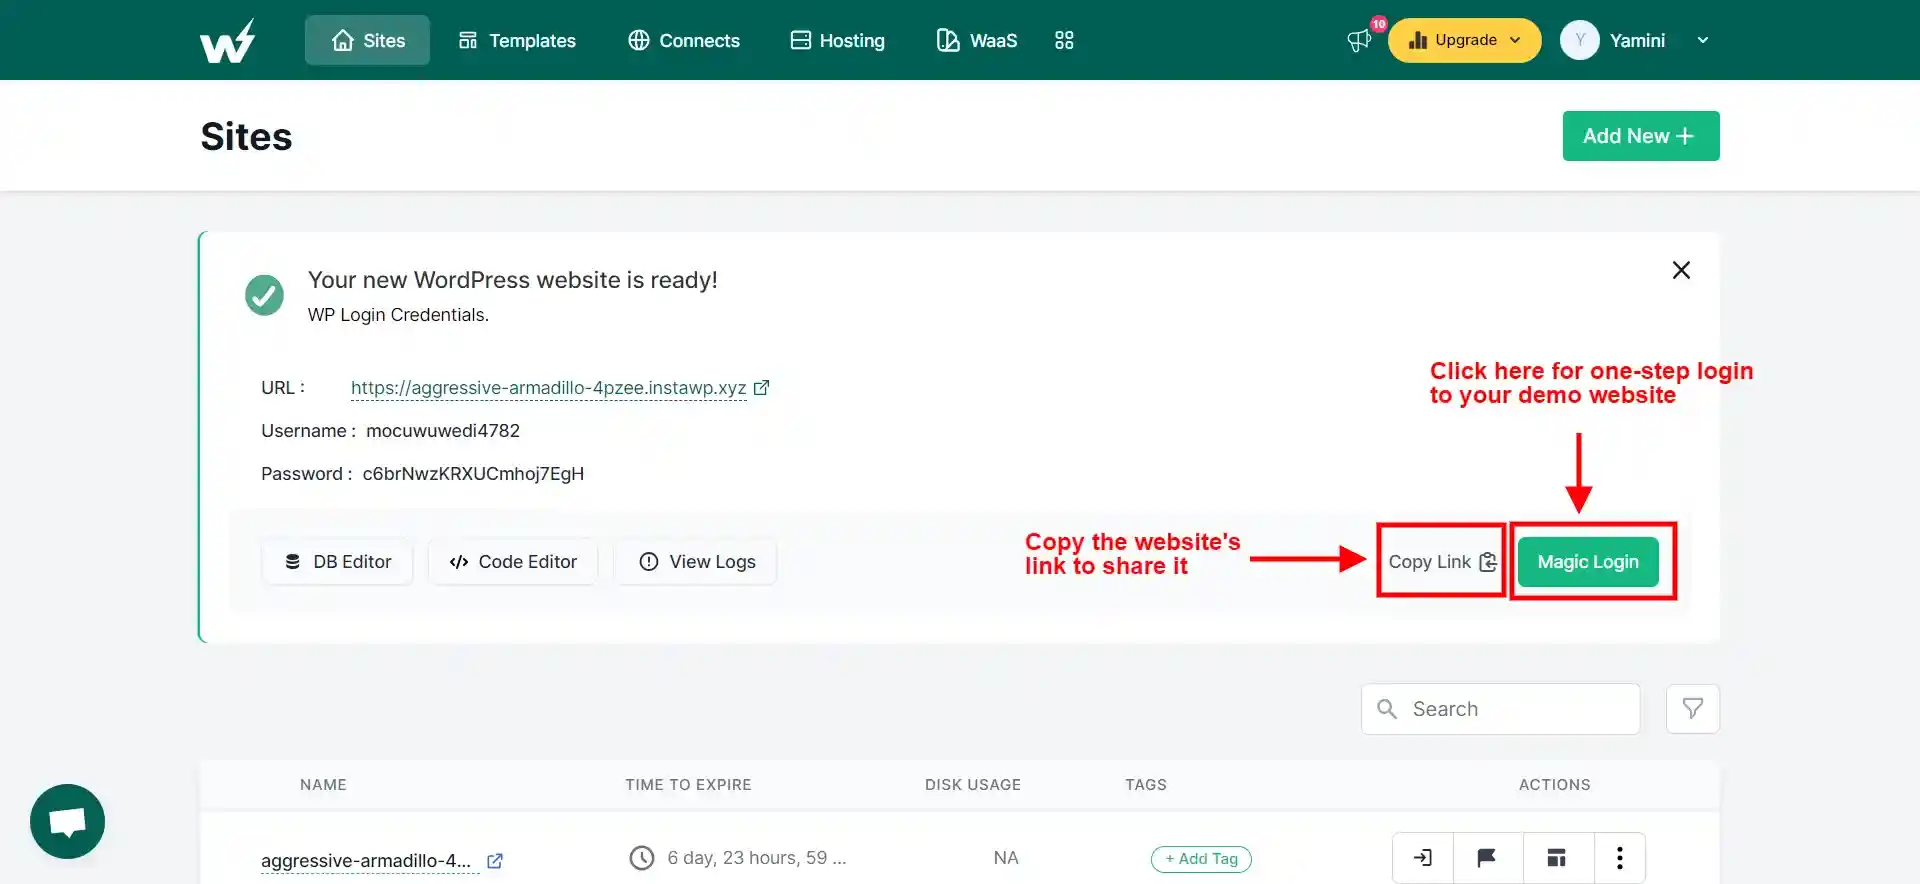Go to the Connects tab
Screen dimensions: 1920x884
[684, 40]
